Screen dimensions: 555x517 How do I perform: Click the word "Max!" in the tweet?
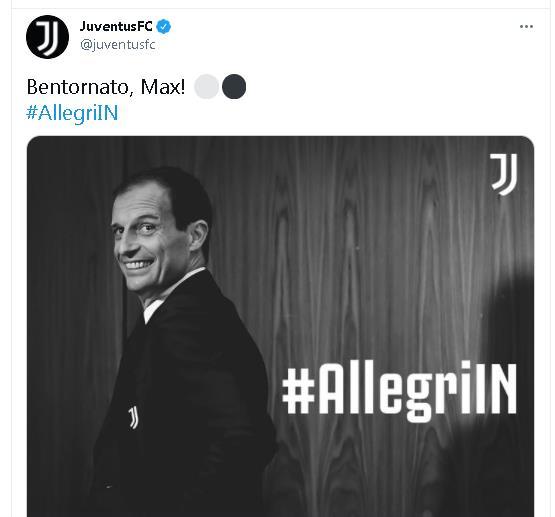coord(163,87)
